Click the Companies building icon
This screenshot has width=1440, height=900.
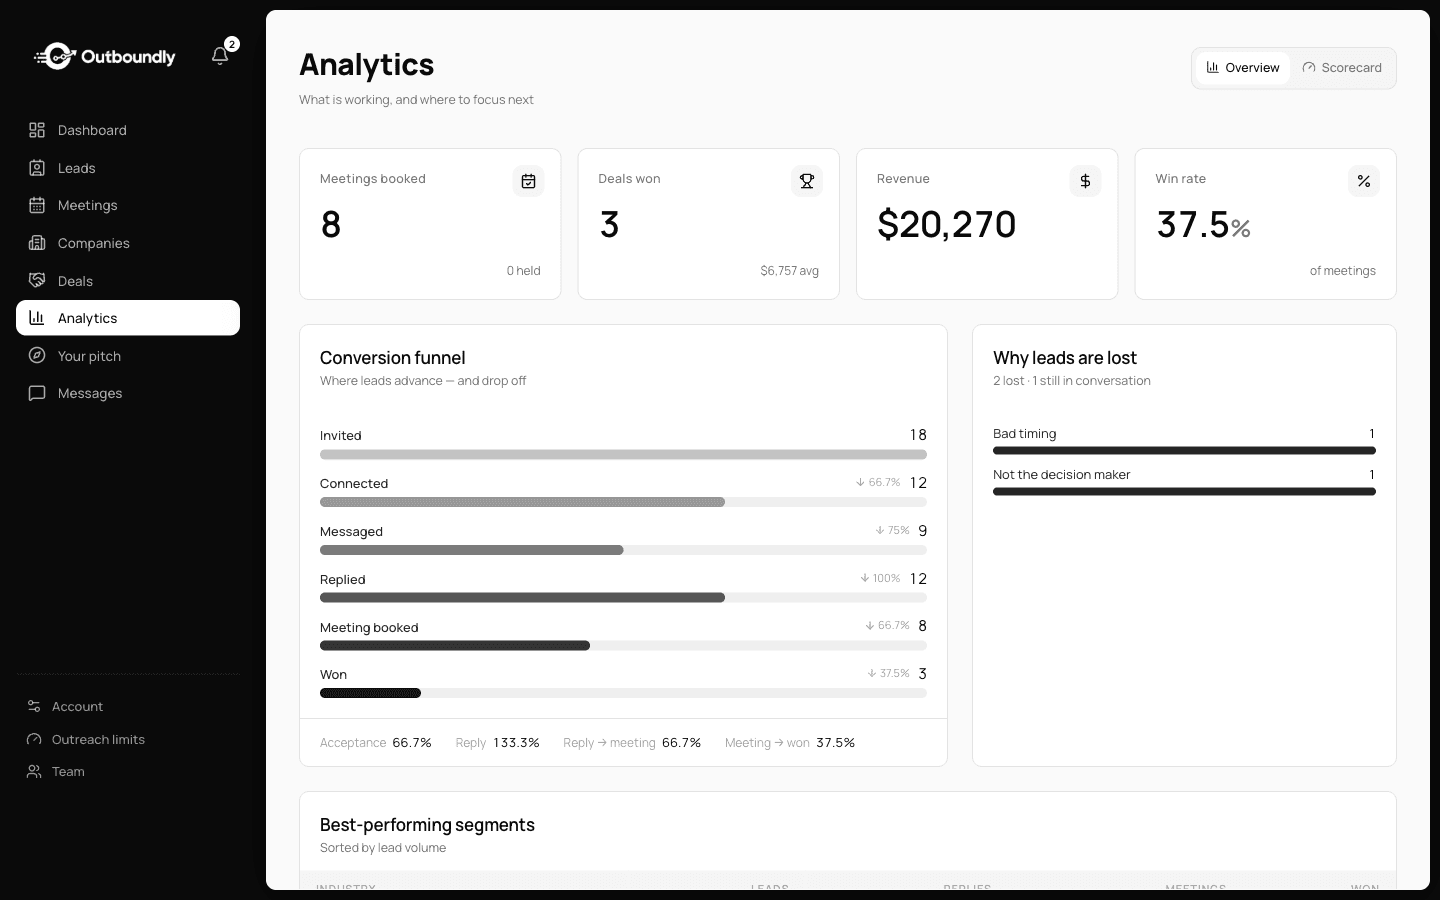point(37,243)
